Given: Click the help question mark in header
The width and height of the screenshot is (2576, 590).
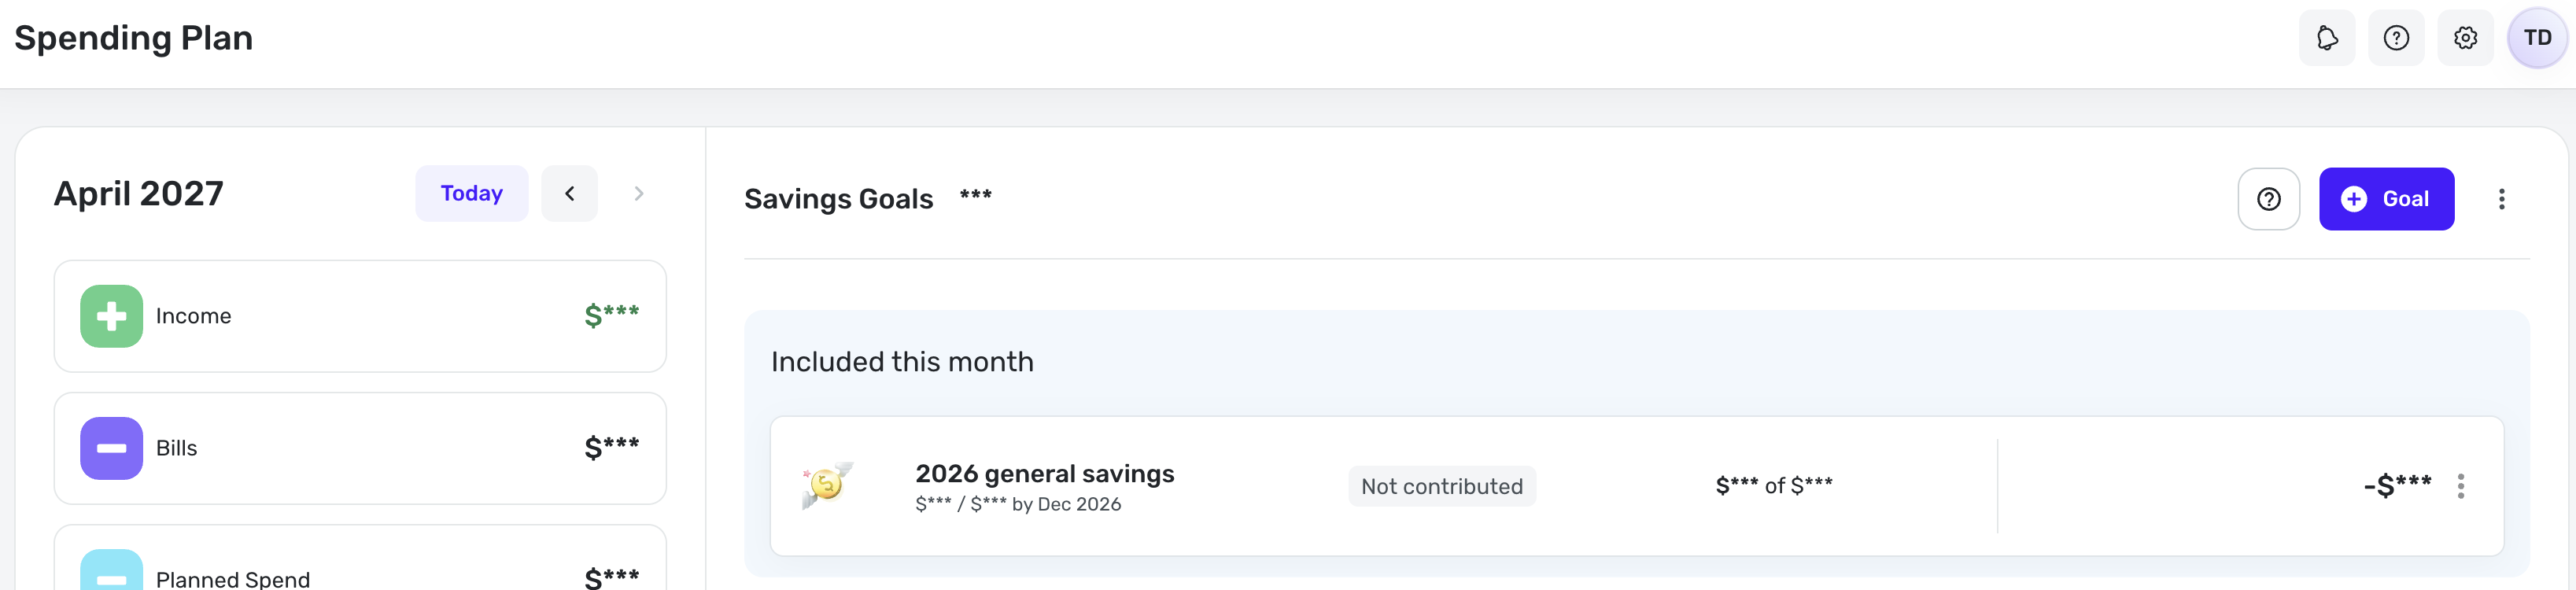Looking at the screenshot, I should [2396, 38].
